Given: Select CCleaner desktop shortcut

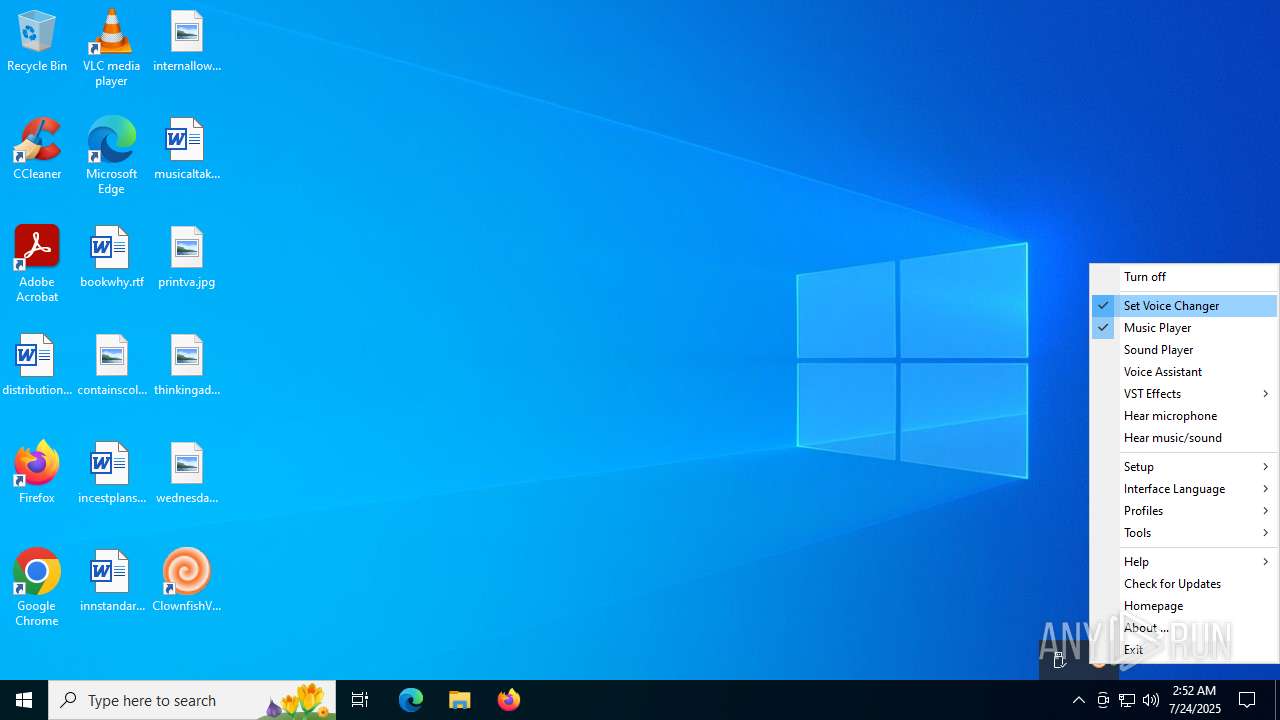Looking at the screenshot, I should point(37,150).
